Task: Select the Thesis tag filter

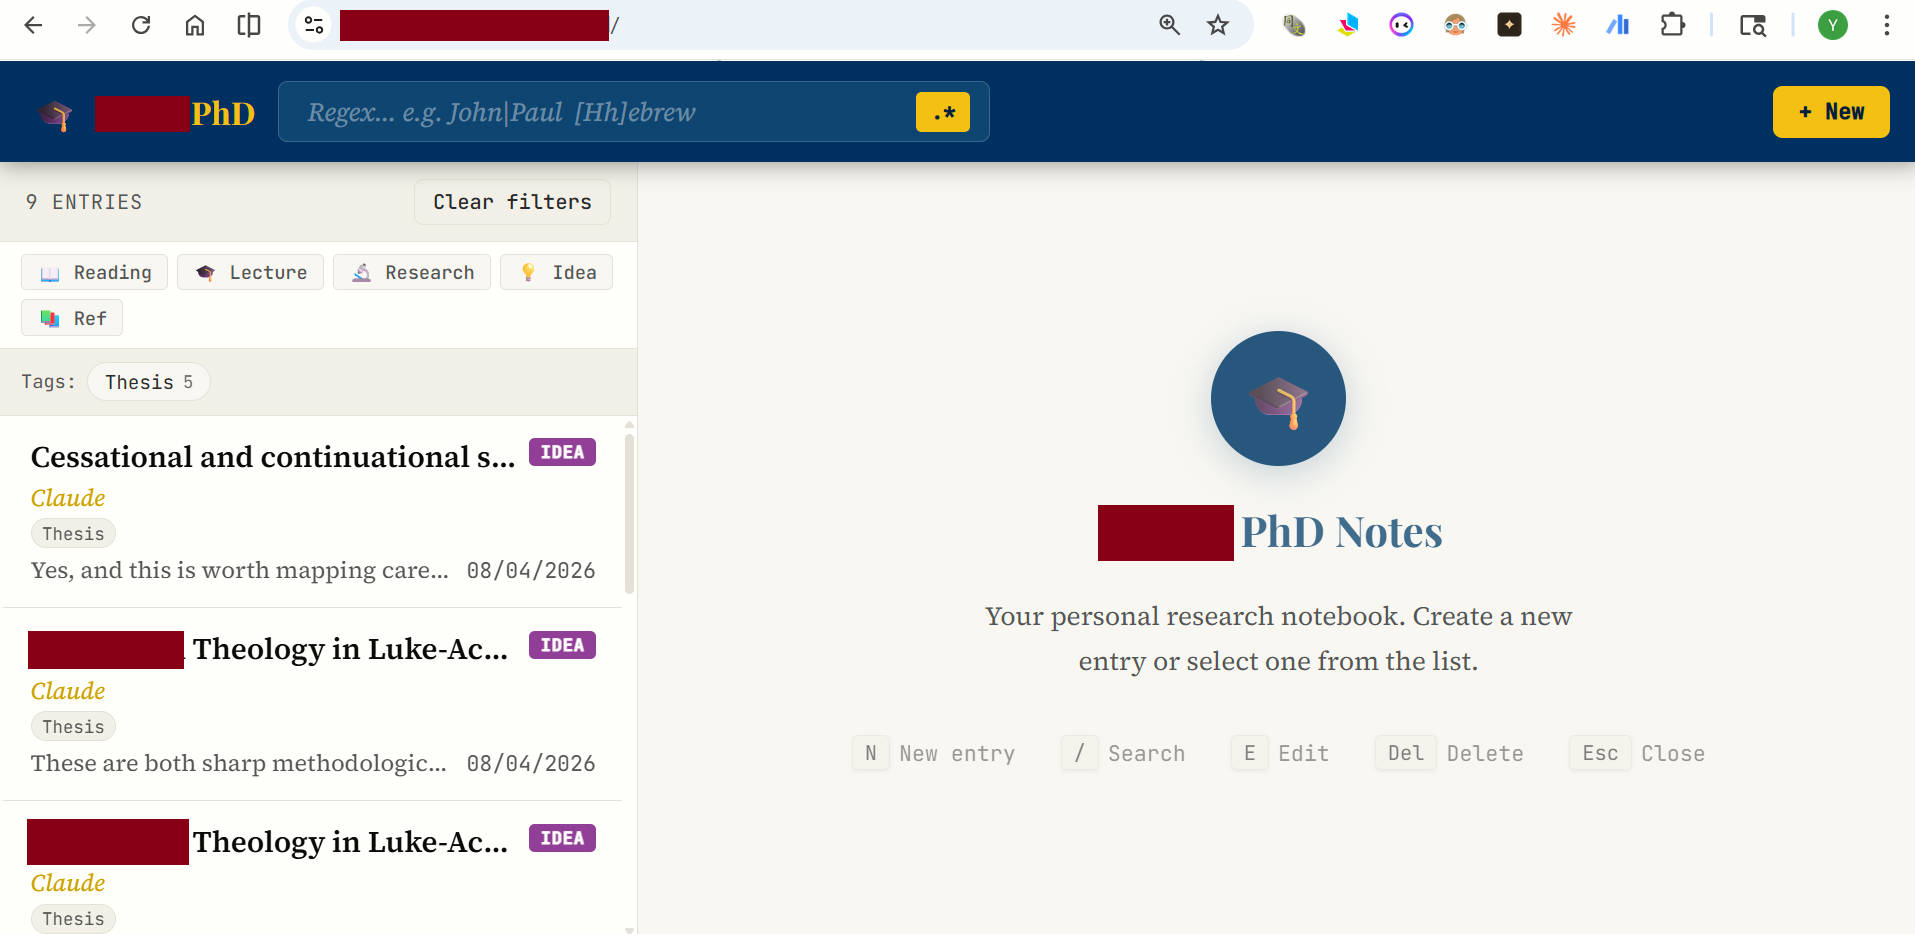Action: click(148, 382)
